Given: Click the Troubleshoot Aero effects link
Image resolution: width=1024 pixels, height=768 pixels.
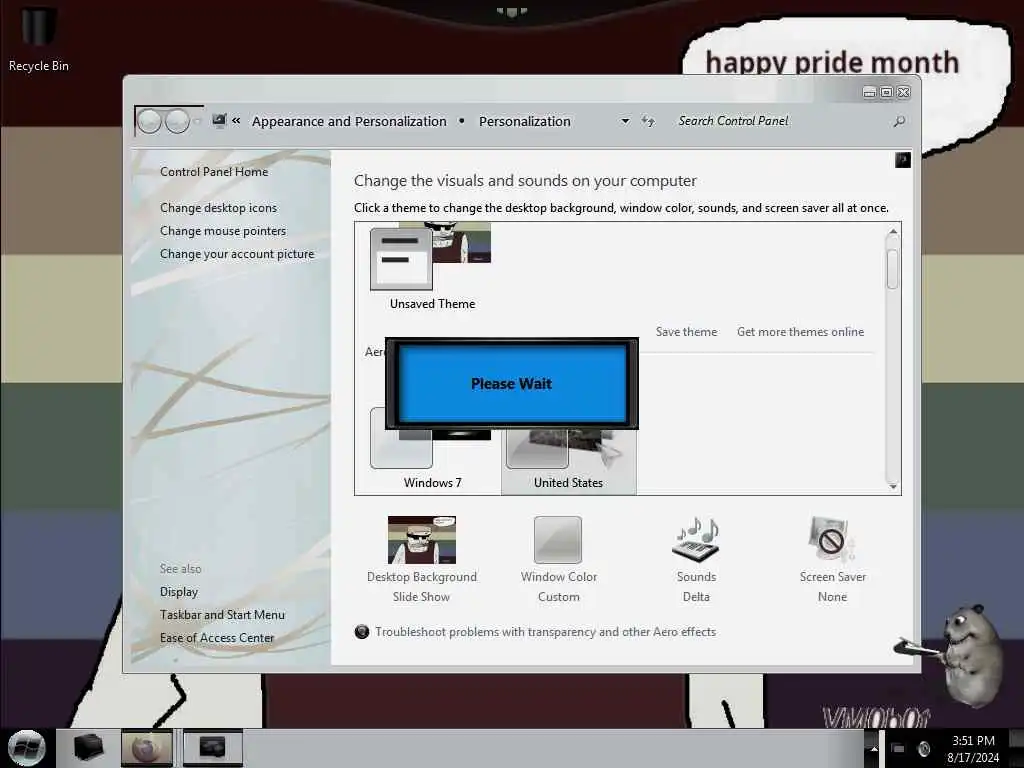Looking at the screenshot, I should pos(545,632).
